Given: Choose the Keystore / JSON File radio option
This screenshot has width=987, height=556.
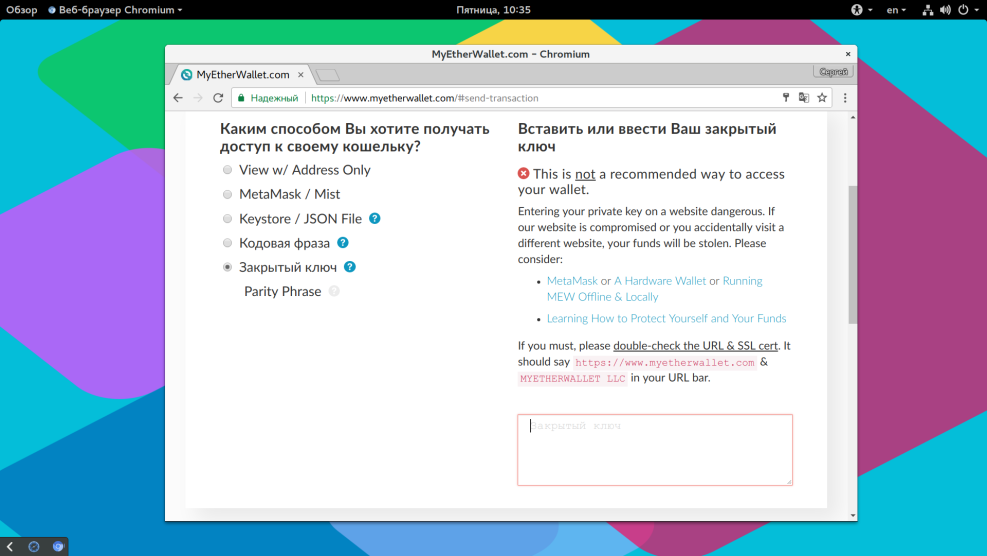Looking at the screenshot, I should pyautogui.click(x=228, y=219).
